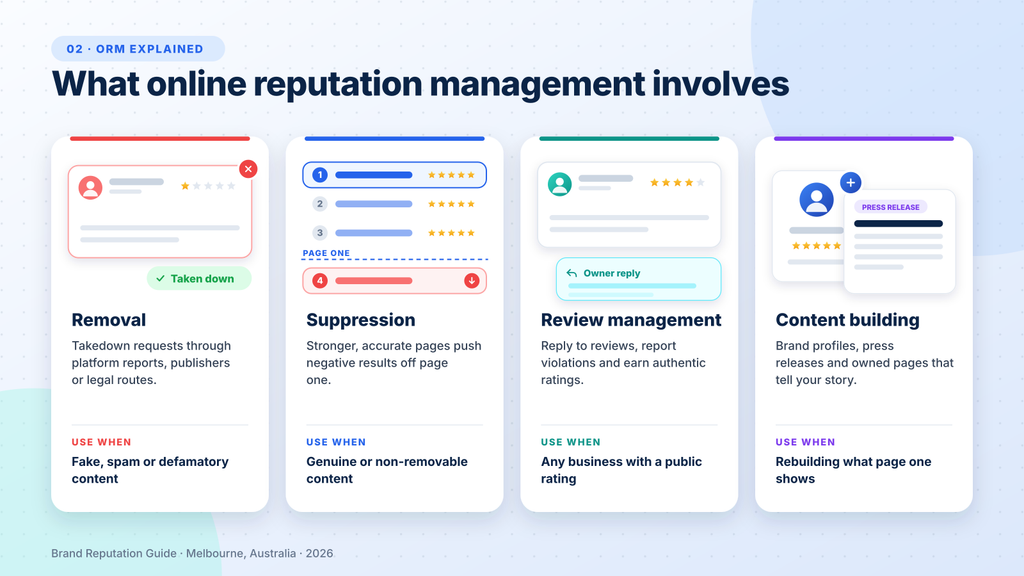This screenshot has height=576, width=1024.
Task: Click the Removal card heading
Action: pyautogui.click(x=109, y=320)
